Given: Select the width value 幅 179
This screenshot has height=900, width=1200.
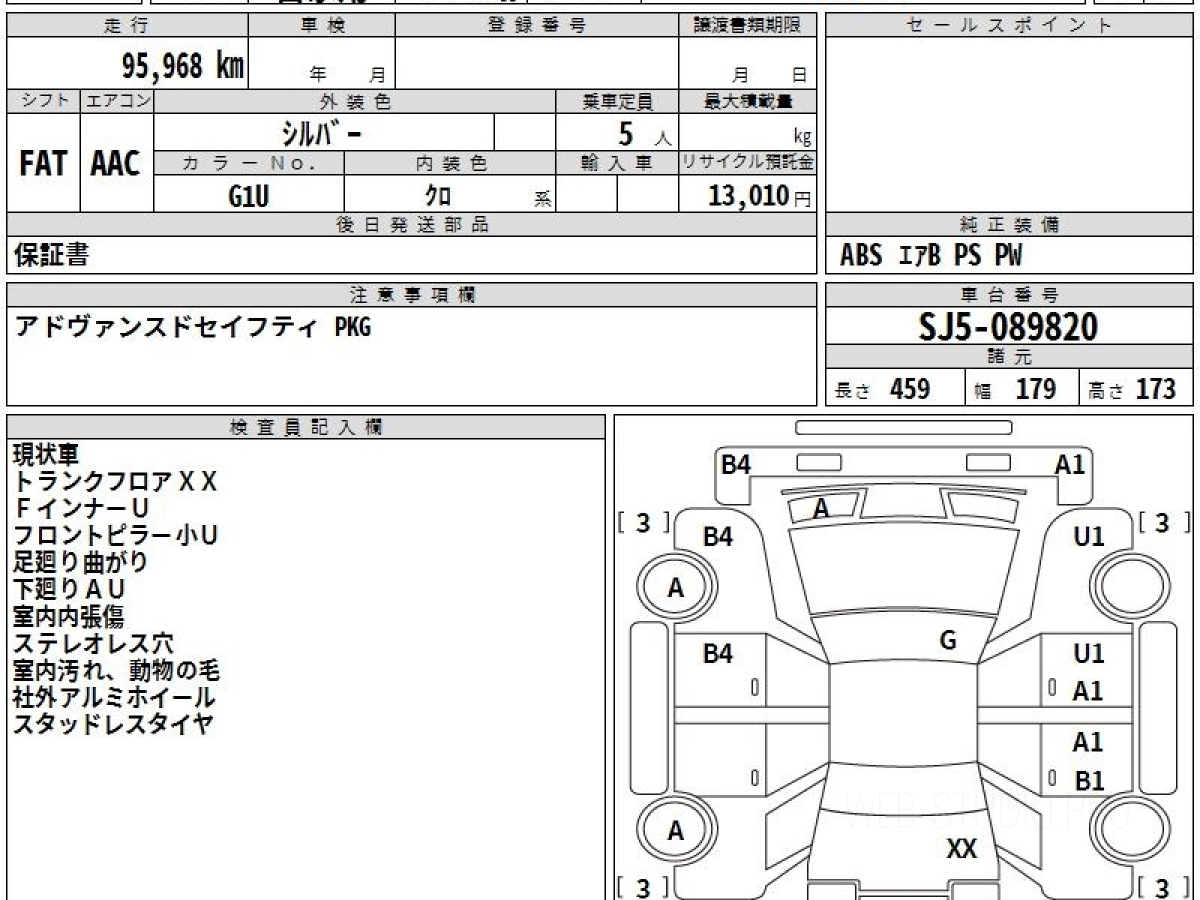Looking at the screenshot, I should pyautogui.click(x=1015, y=389).
